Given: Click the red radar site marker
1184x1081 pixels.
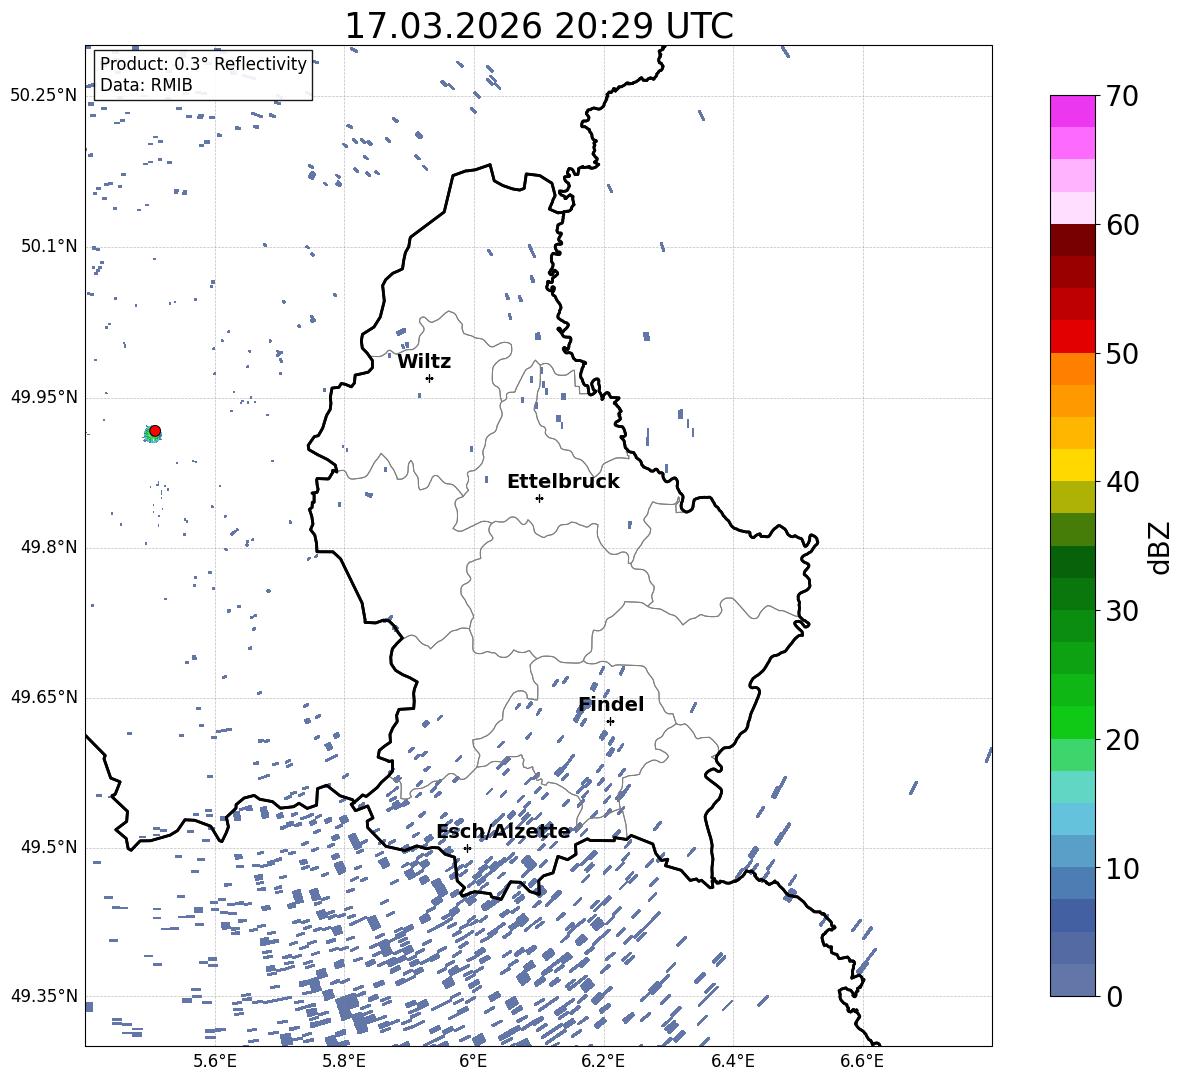Looking at the screenshot, I should [155, 431].
